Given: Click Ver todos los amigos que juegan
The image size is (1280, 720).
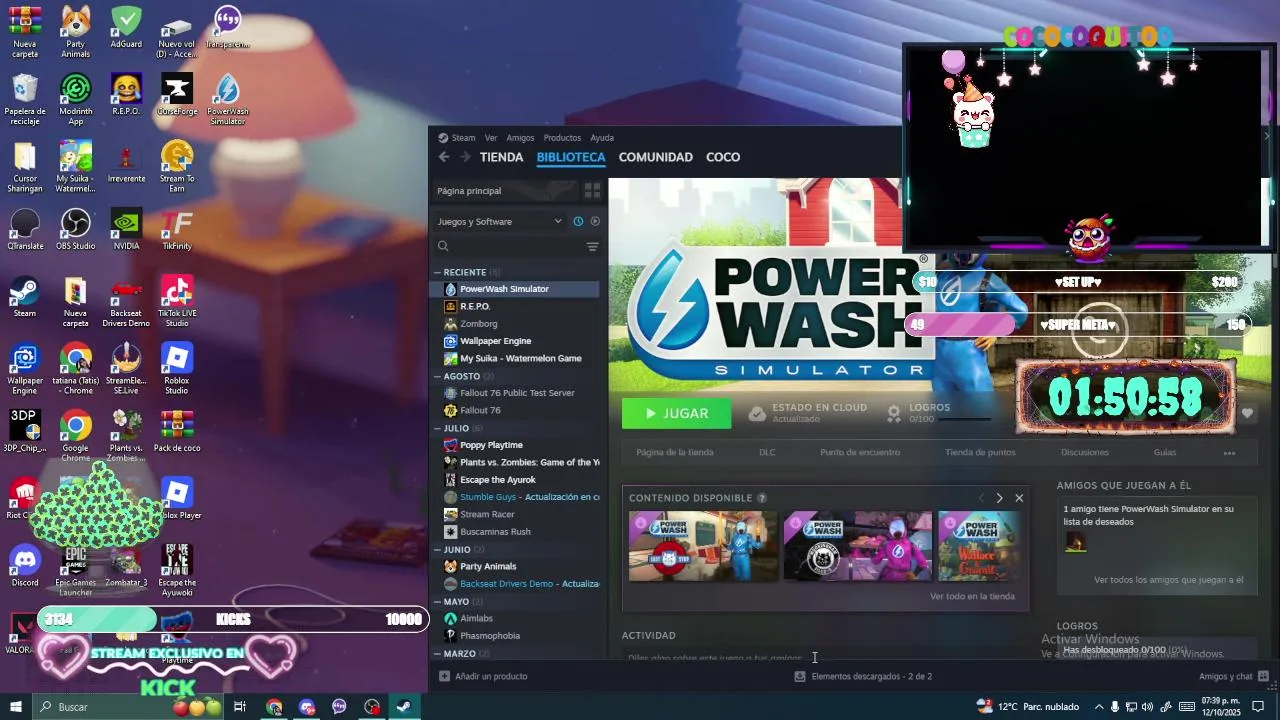Looking at the screenshot, I should [1169, 580].
